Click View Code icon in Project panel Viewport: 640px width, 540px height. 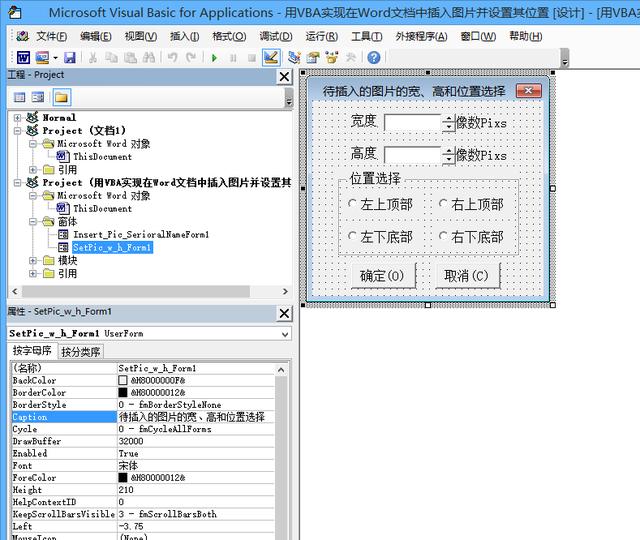(19, 97)
